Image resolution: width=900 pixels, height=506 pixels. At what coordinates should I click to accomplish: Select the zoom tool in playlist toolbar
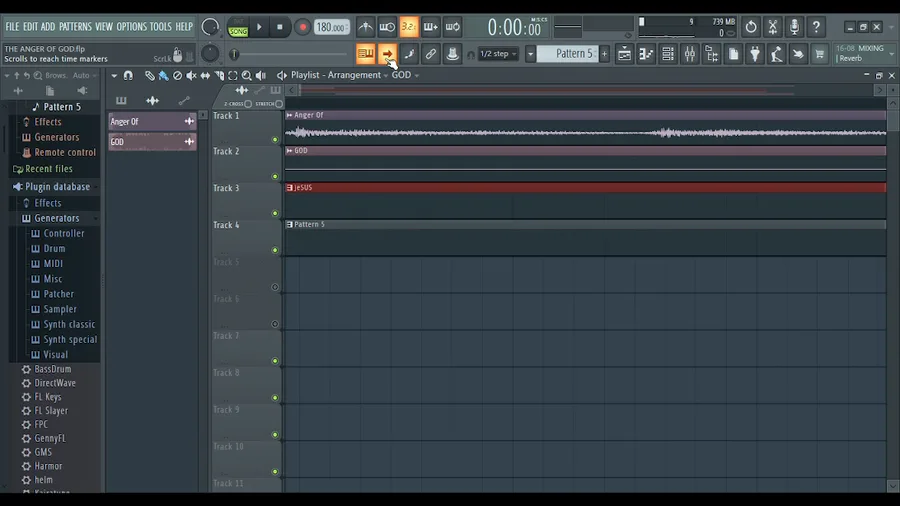pos(247,75)
